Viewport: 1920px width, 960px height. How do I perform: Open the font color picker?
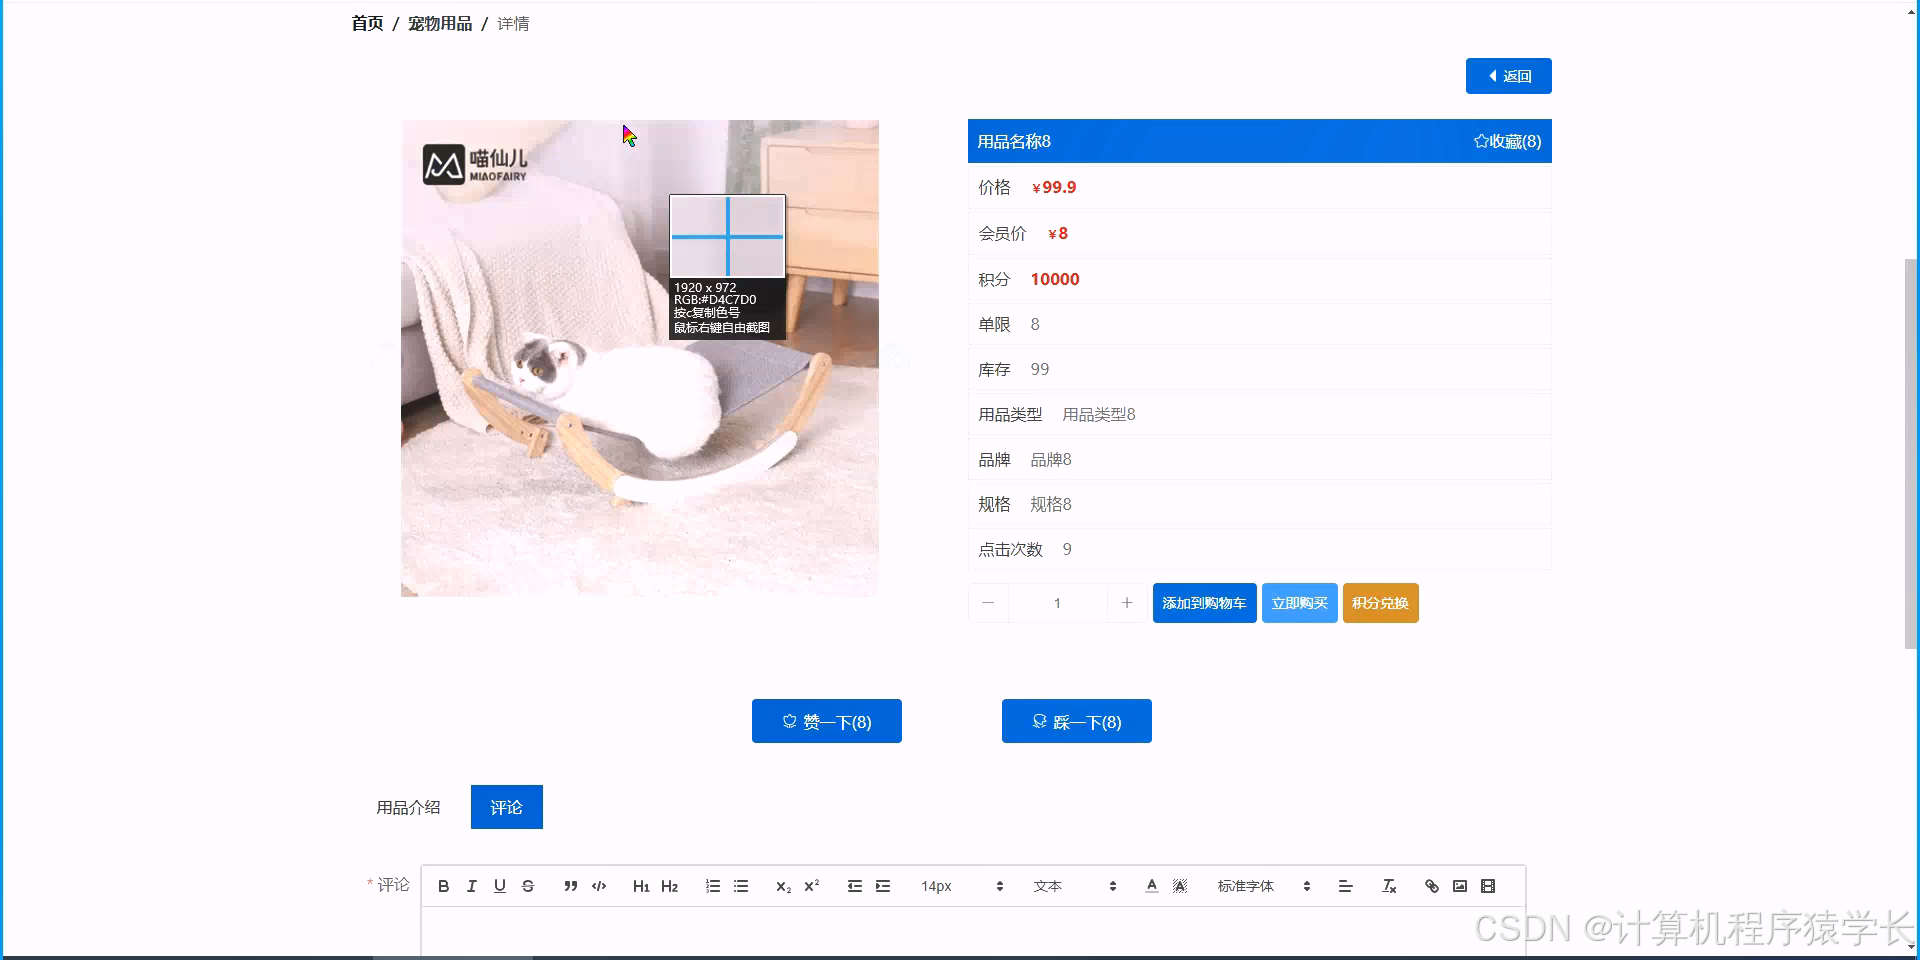pos(1151,886)
